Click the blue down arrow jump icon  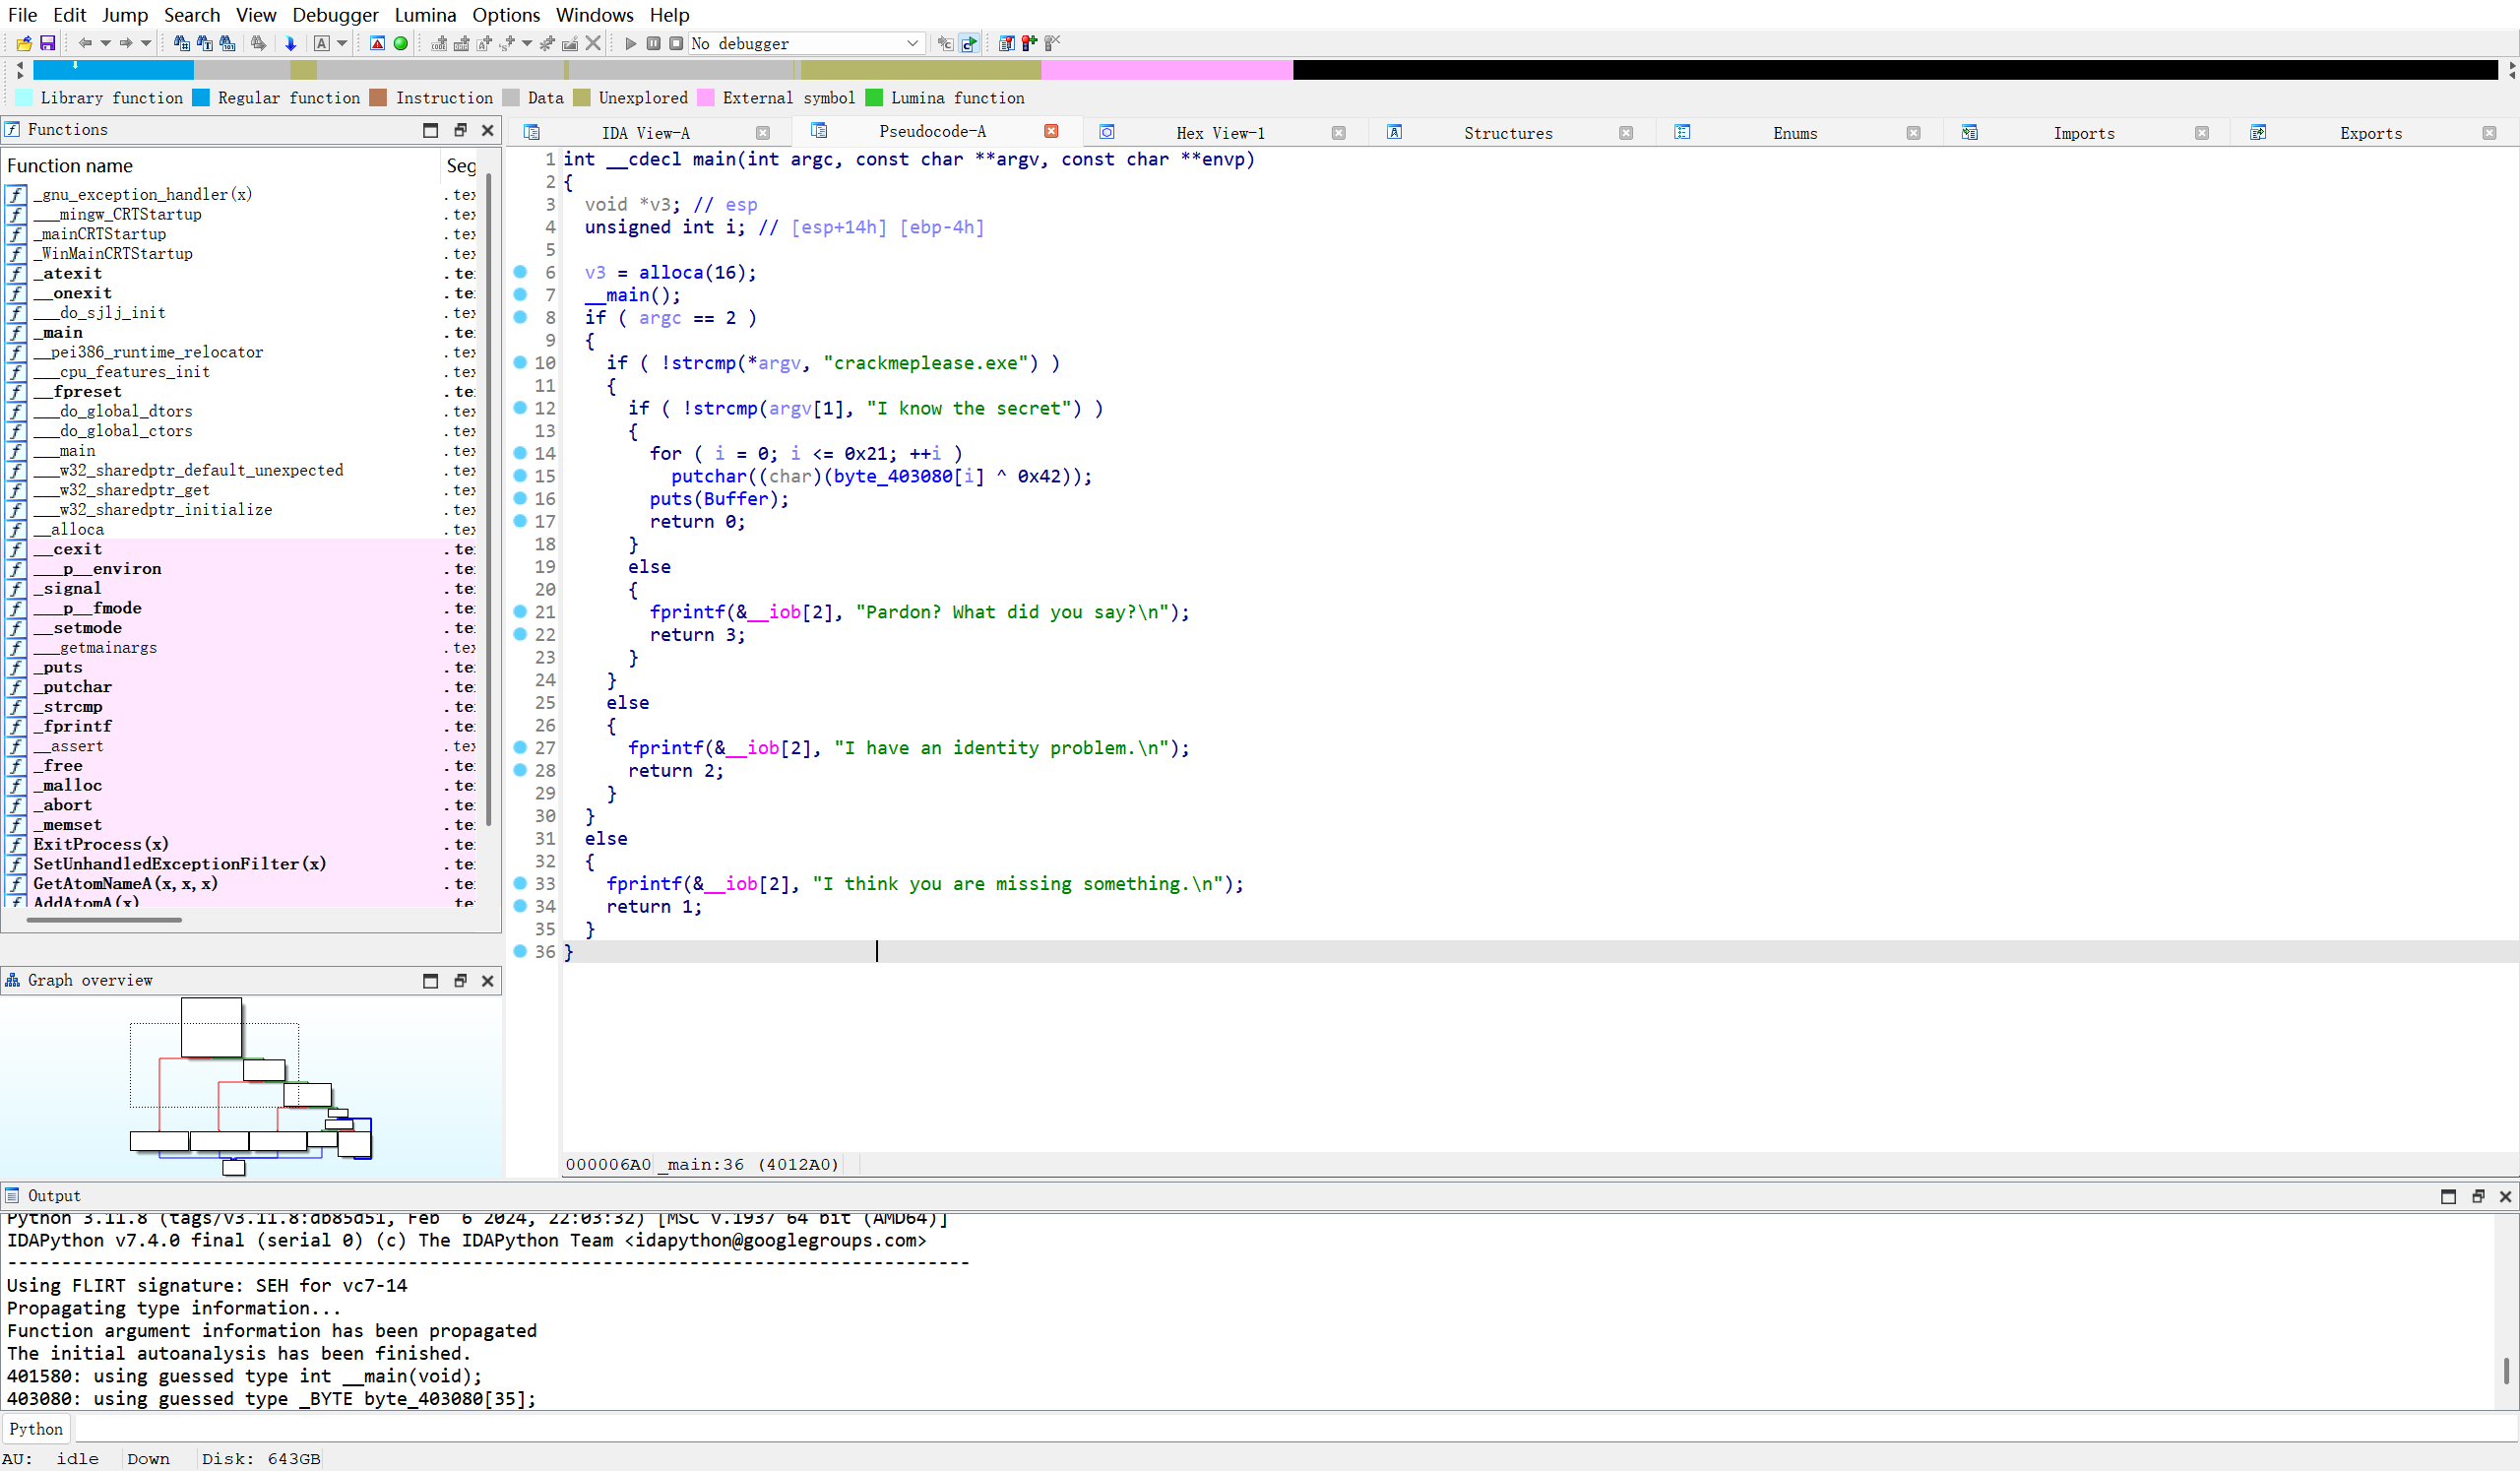[x=290, y=43]
